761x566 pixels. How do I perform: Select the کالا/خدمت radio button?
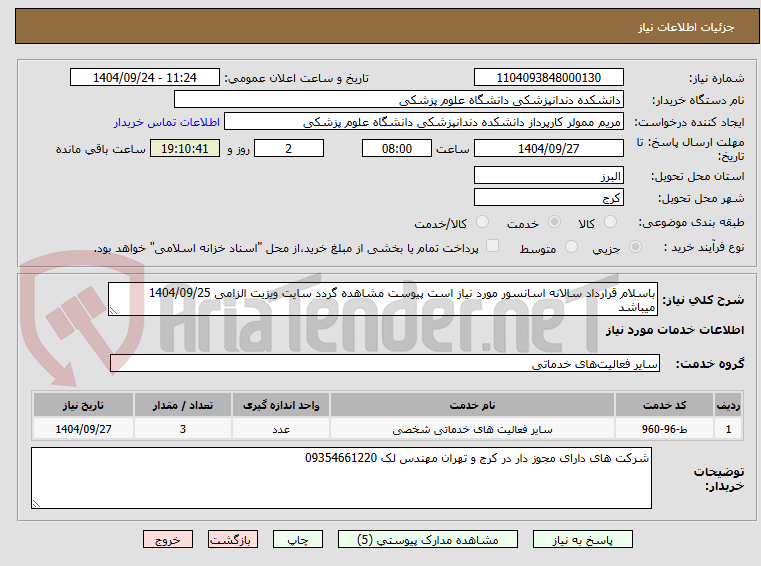pos(482,222)
